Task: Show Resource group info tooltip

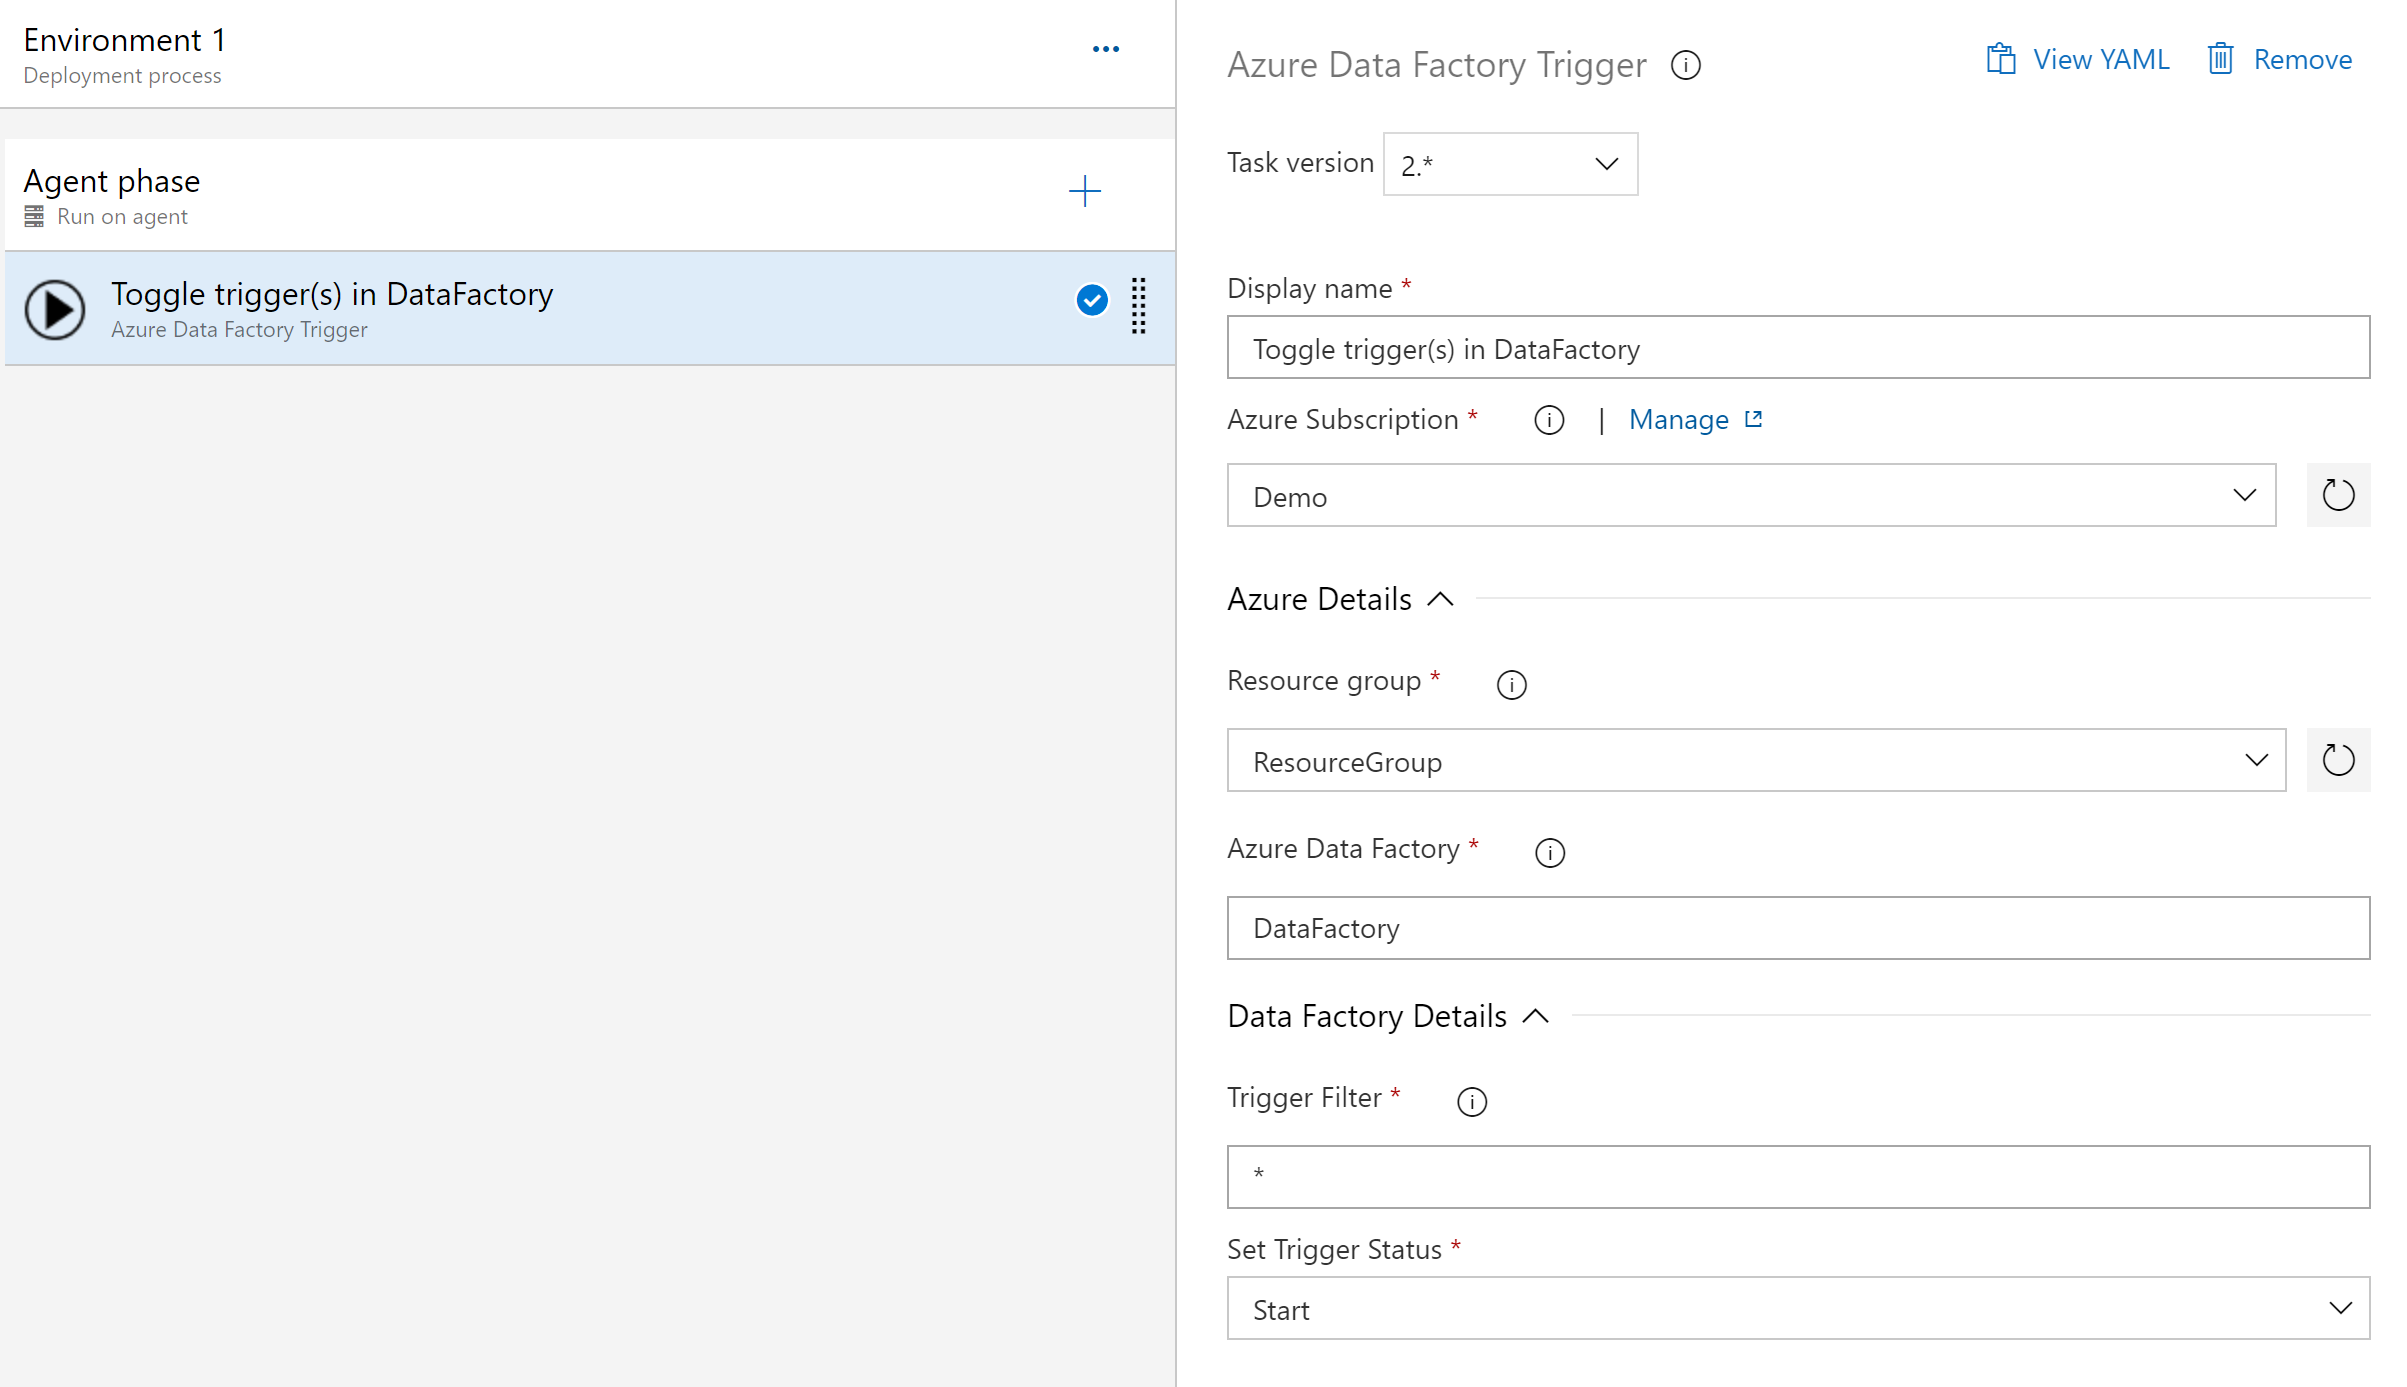Action: 1511,685
